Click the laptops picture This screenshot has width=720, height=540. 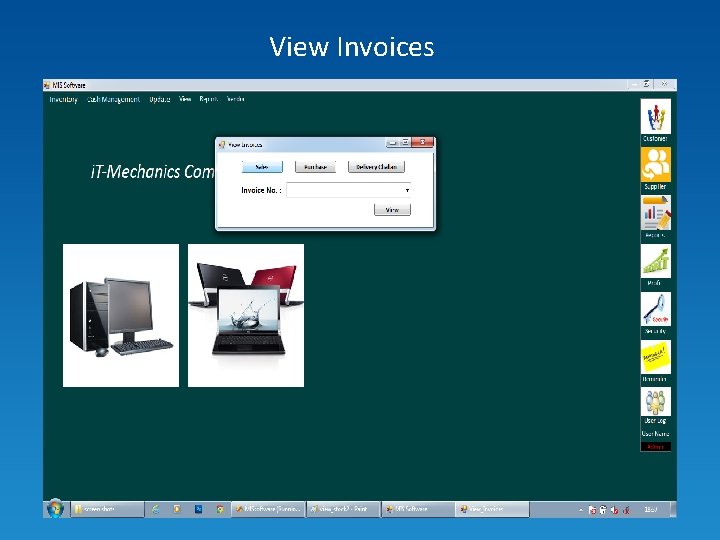[x=246, y=315]
